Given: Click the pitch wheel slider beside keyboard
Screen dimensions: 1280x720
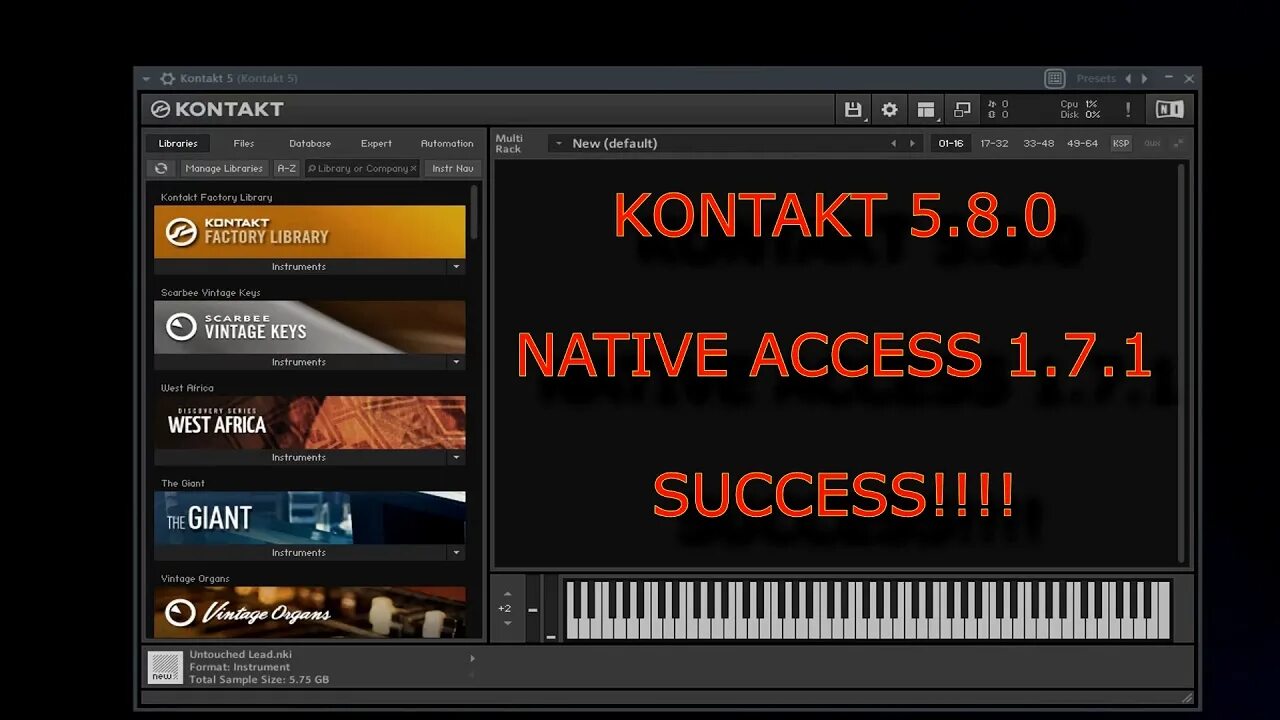Looking at the screenshot, I should tap(533, 608).
